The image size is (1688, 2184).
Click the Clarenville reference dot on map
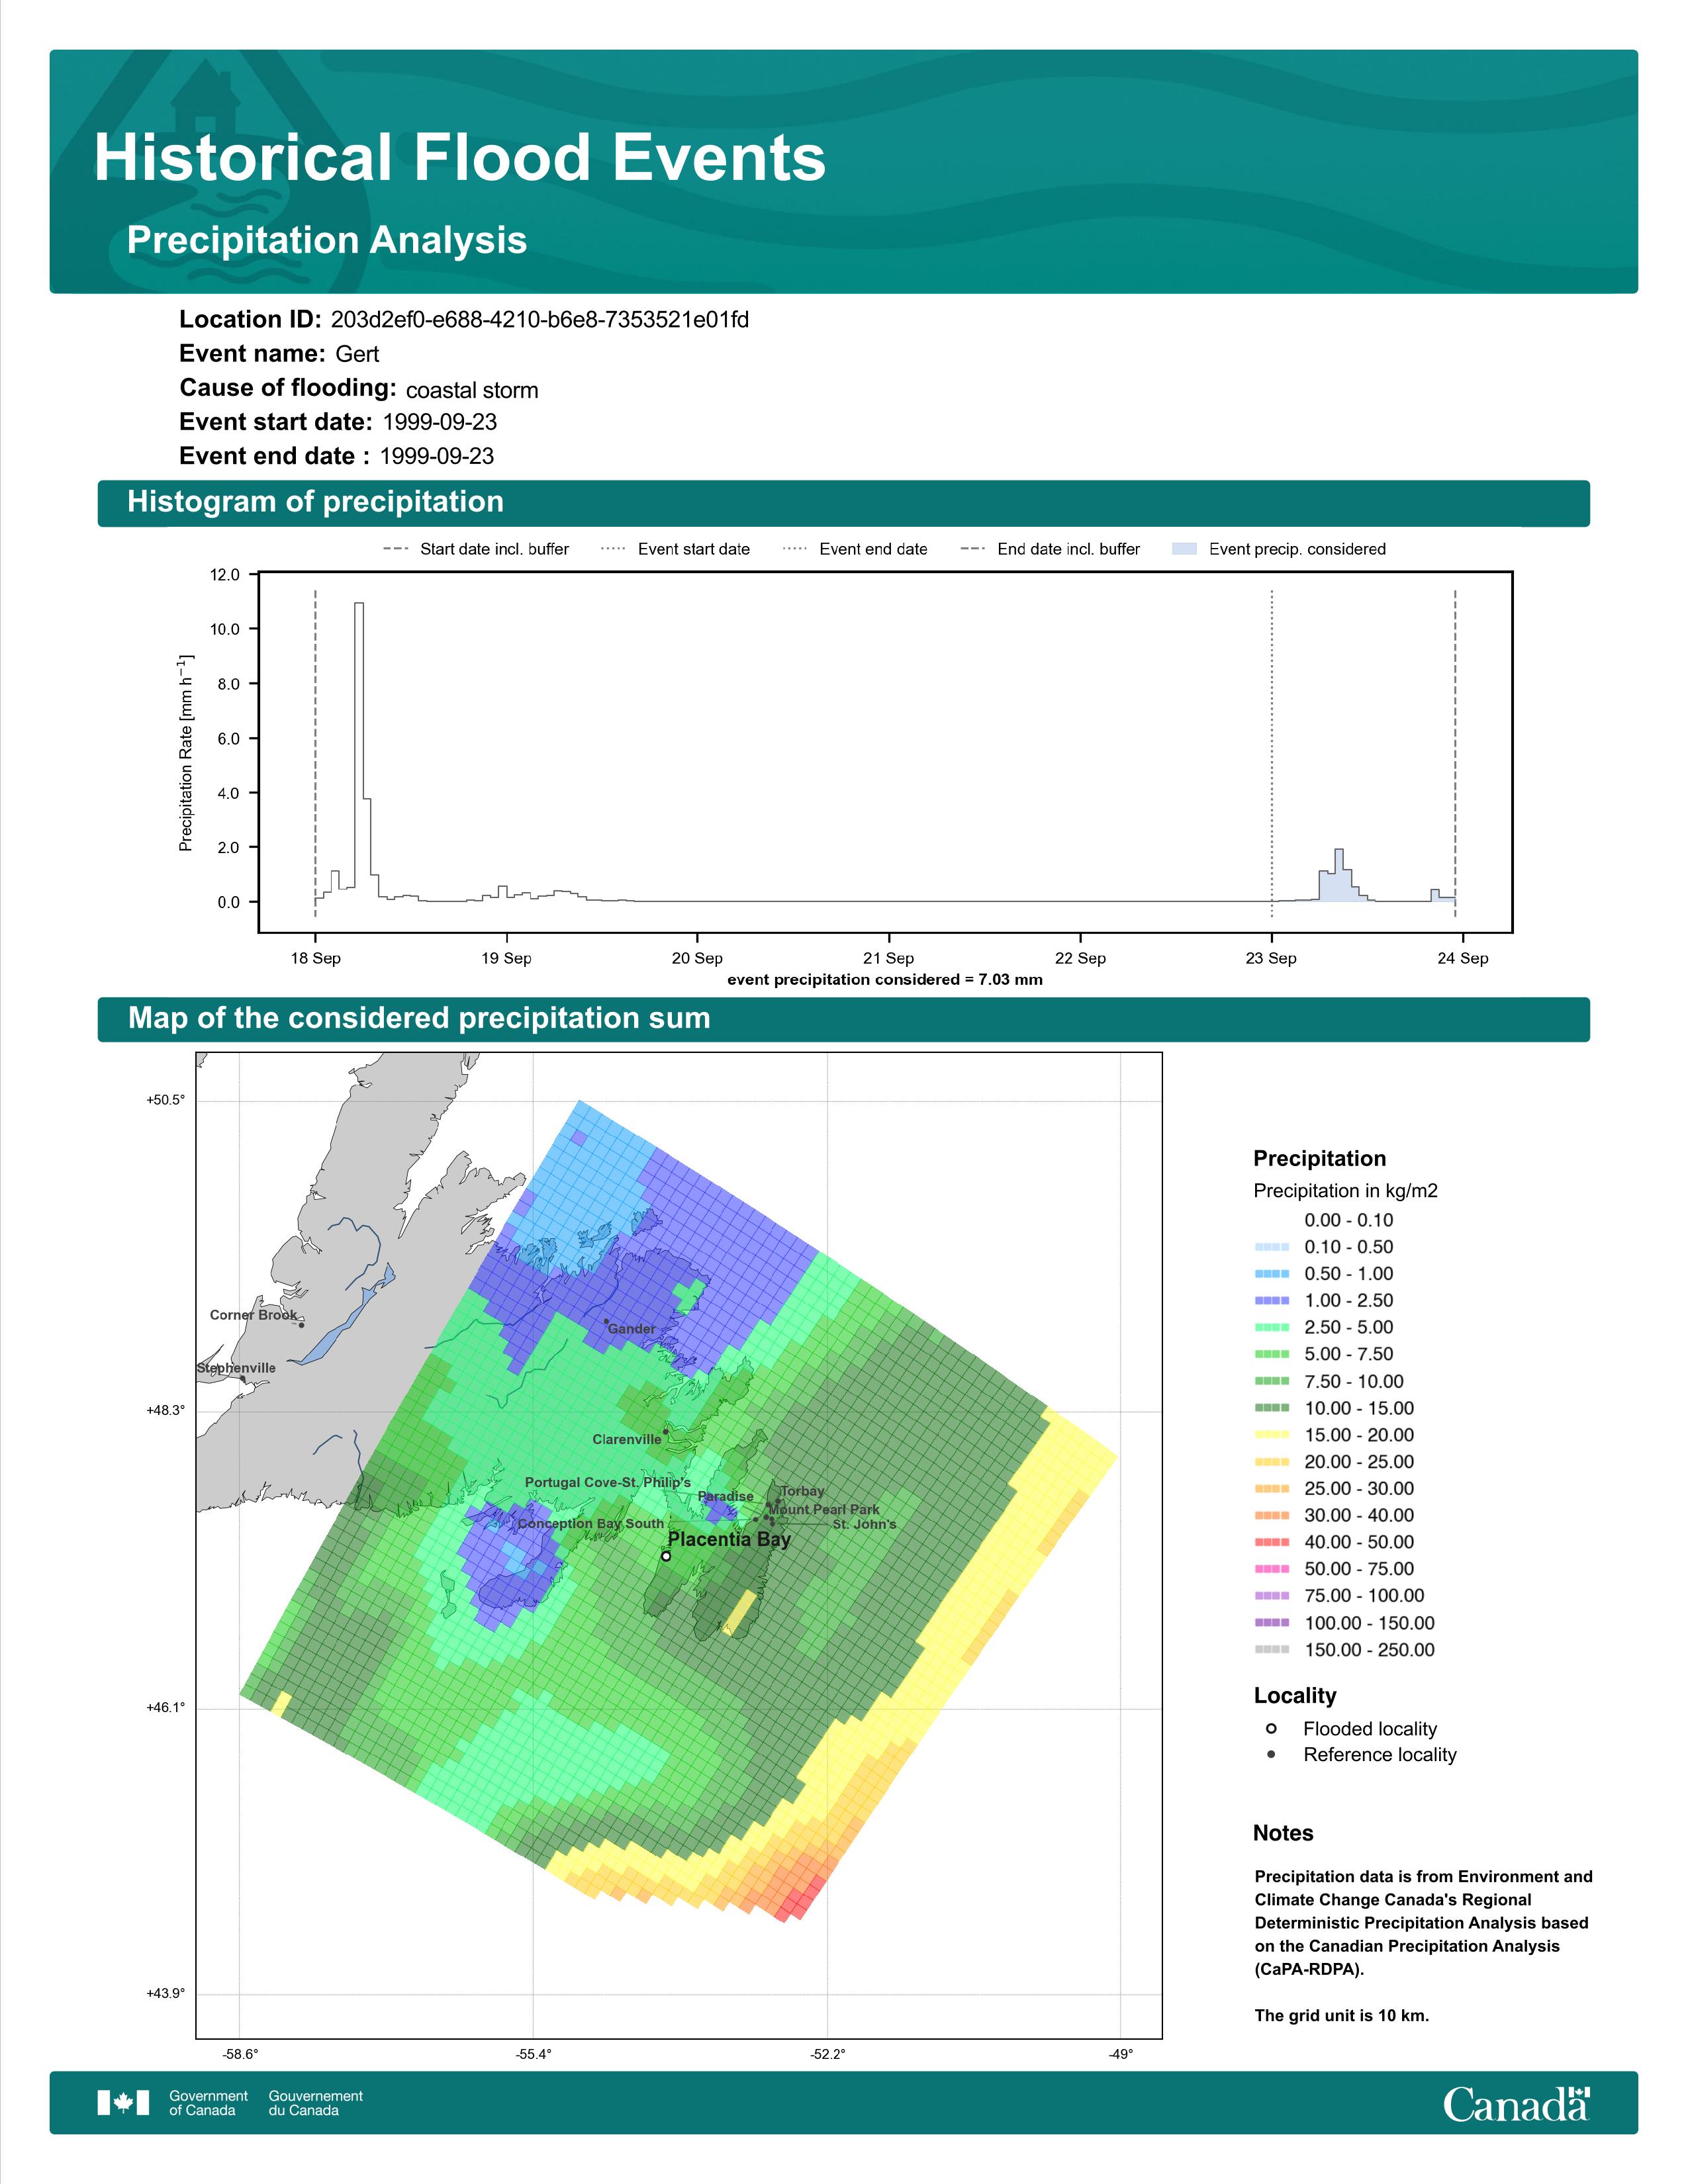pyautogui.click(x=666, y=1431)
